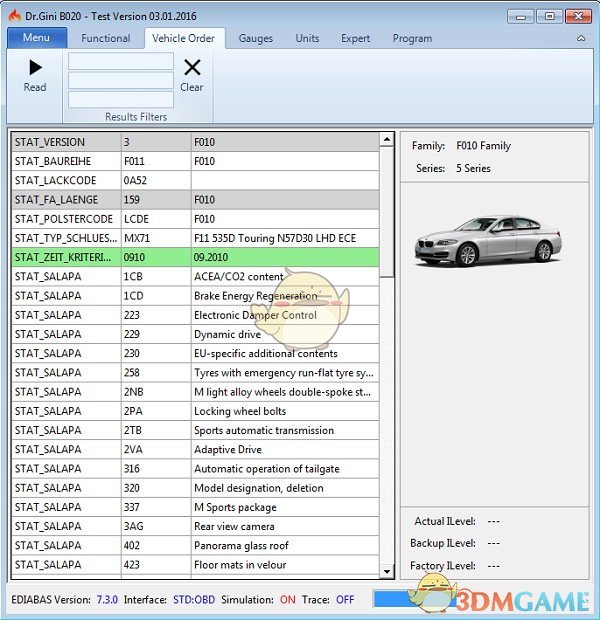Click the Locking wheel bolts cell
The height and width of the screenshot is (620, 600).
pyautogui.click(x=285, y=411)
